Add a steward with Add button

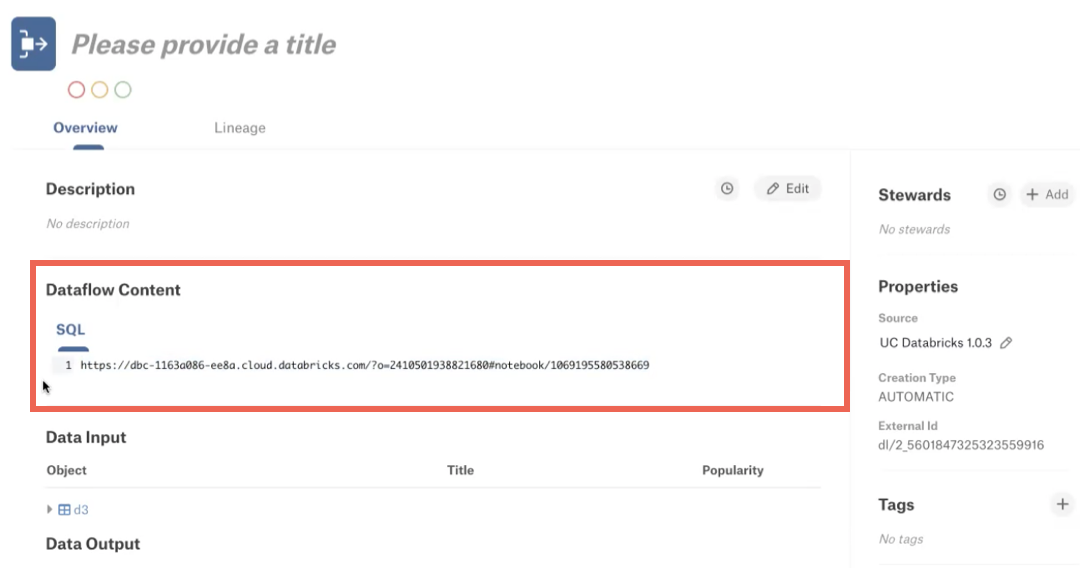click(1047, 195)
